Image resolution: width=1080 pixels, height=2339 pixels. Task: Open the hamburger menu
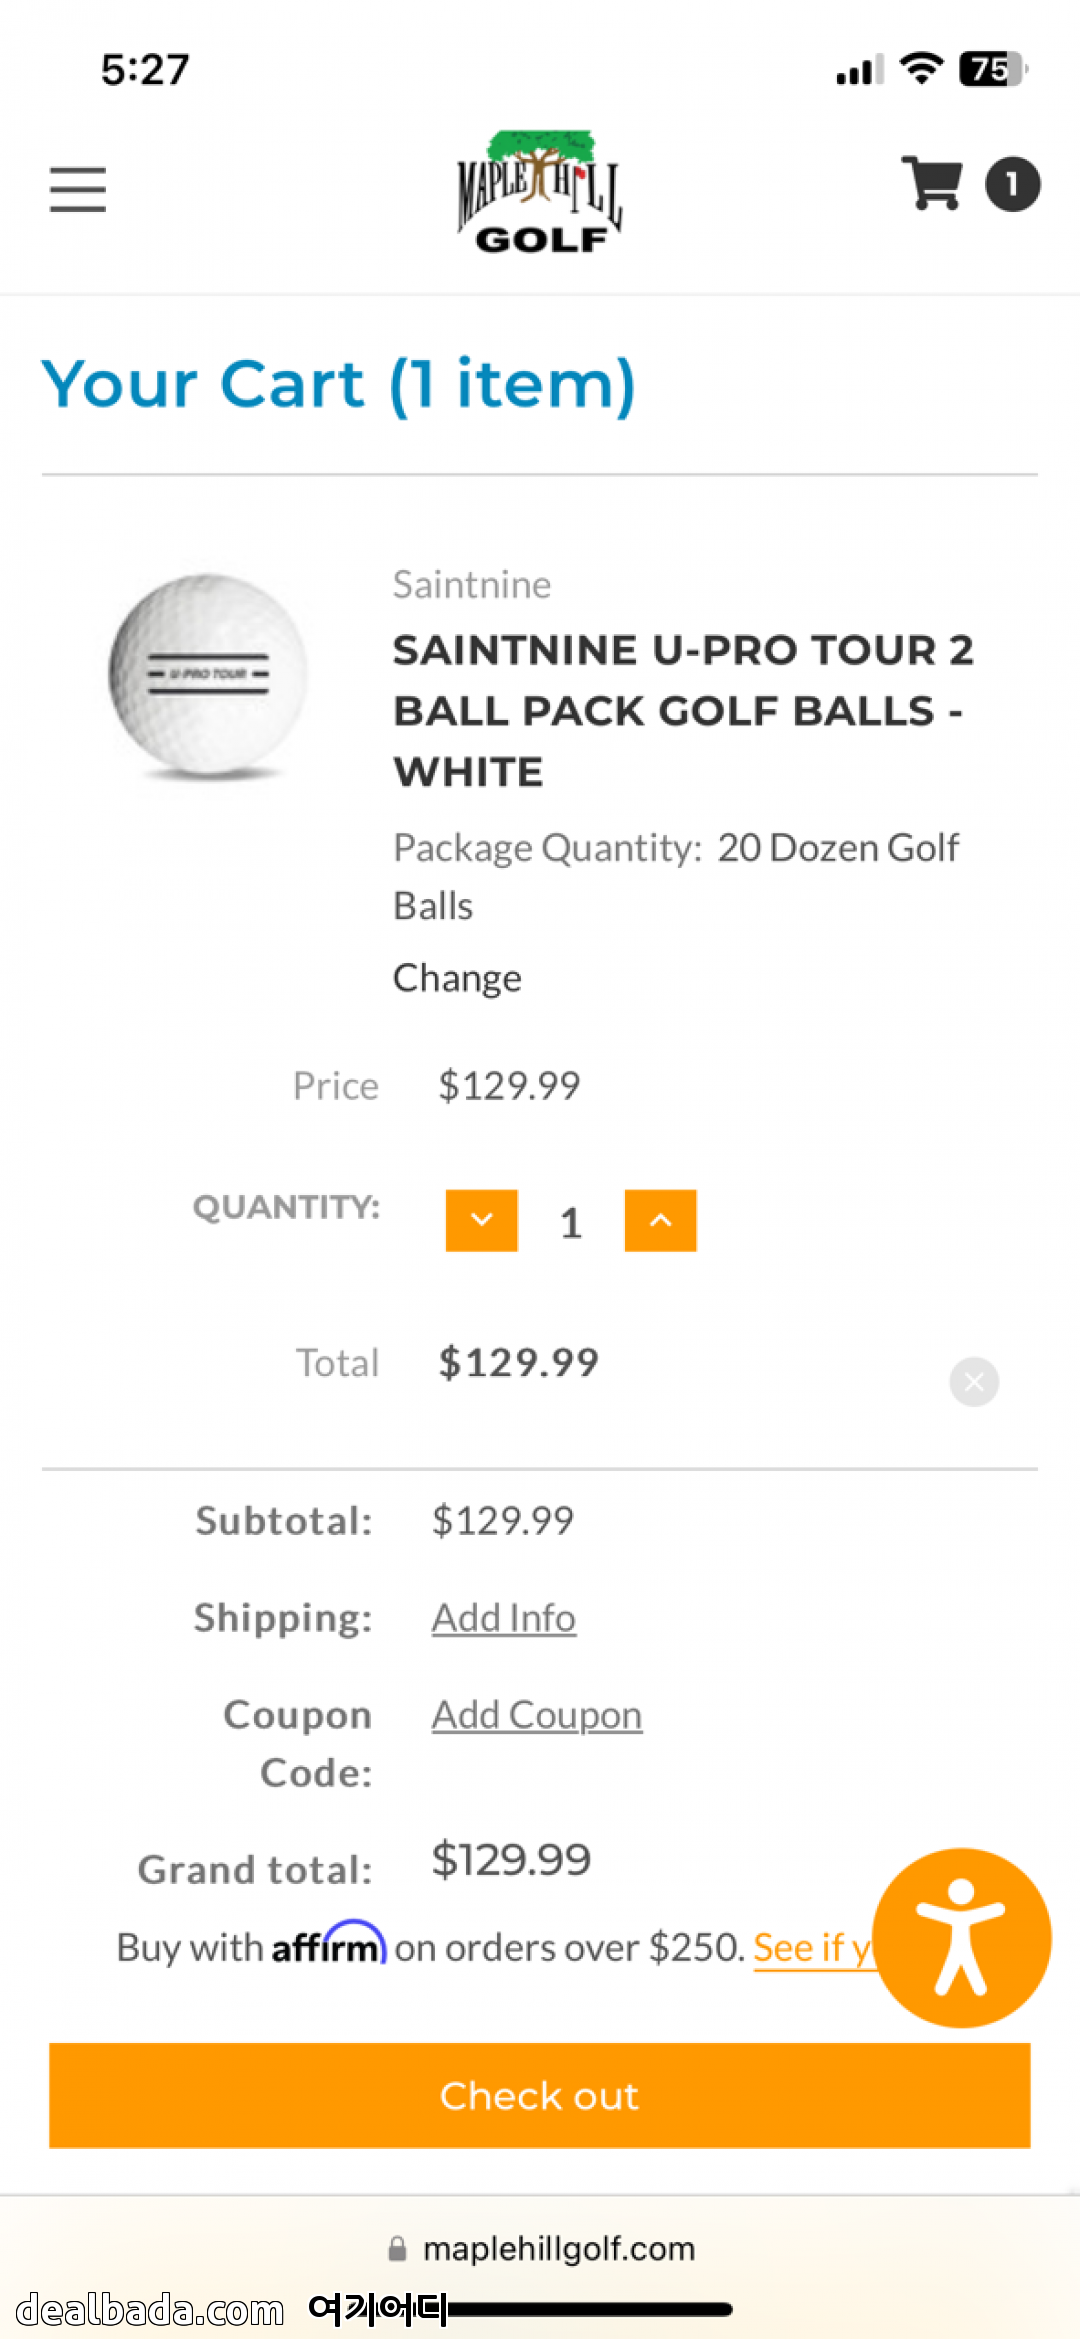(78, 189)
